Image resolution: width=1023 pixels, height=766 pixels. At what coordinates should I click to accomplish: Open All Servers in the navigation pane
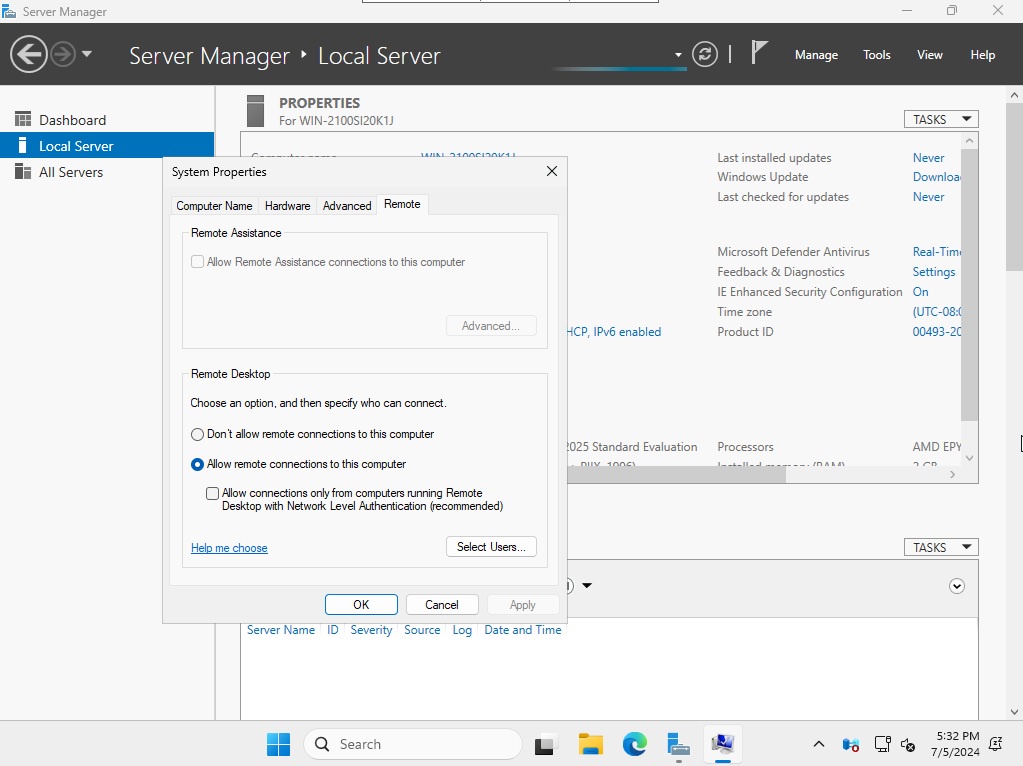coord(70,172)
